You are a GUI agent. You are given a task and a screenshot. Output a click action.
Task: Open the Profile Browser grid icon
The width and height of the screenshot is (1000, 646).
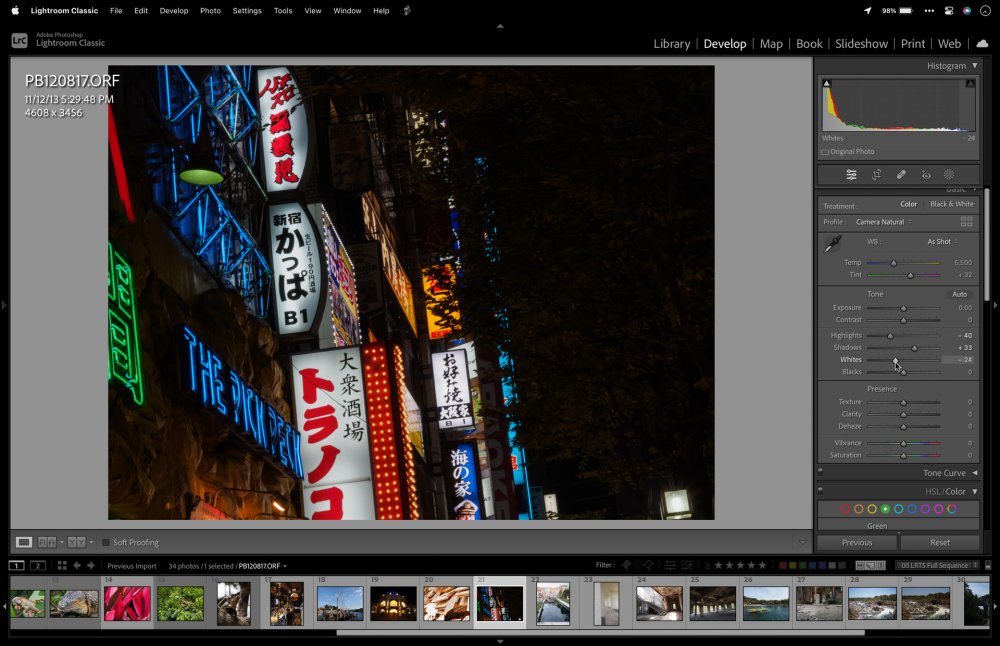(x=966, y=222)
